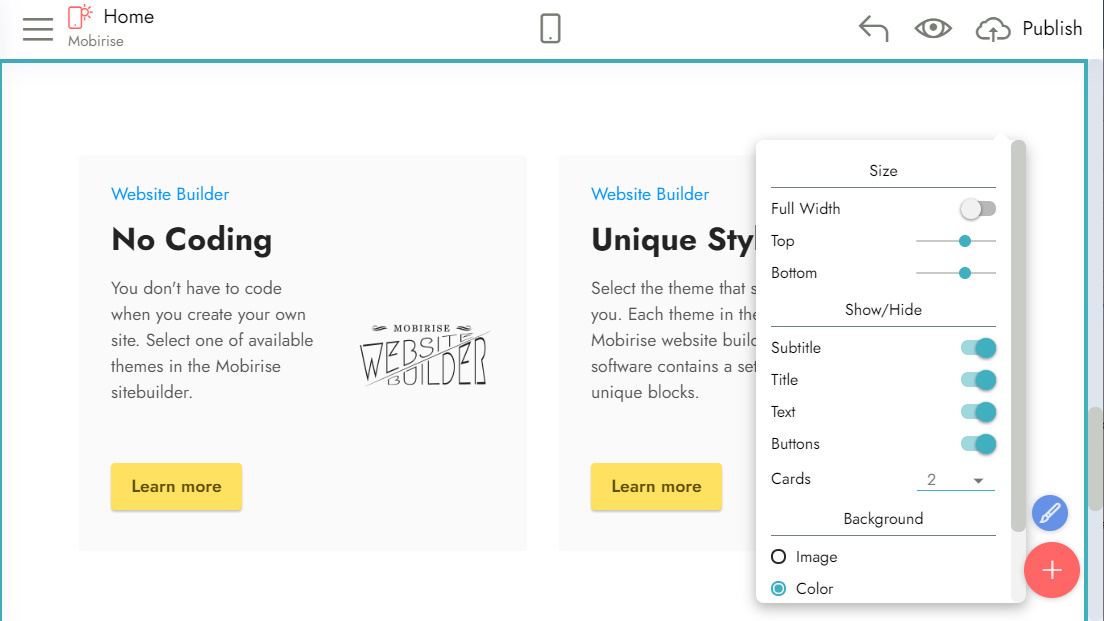Select the No Coding heading
Viewport: 1104px width, 621px height.
coord(192,239)
